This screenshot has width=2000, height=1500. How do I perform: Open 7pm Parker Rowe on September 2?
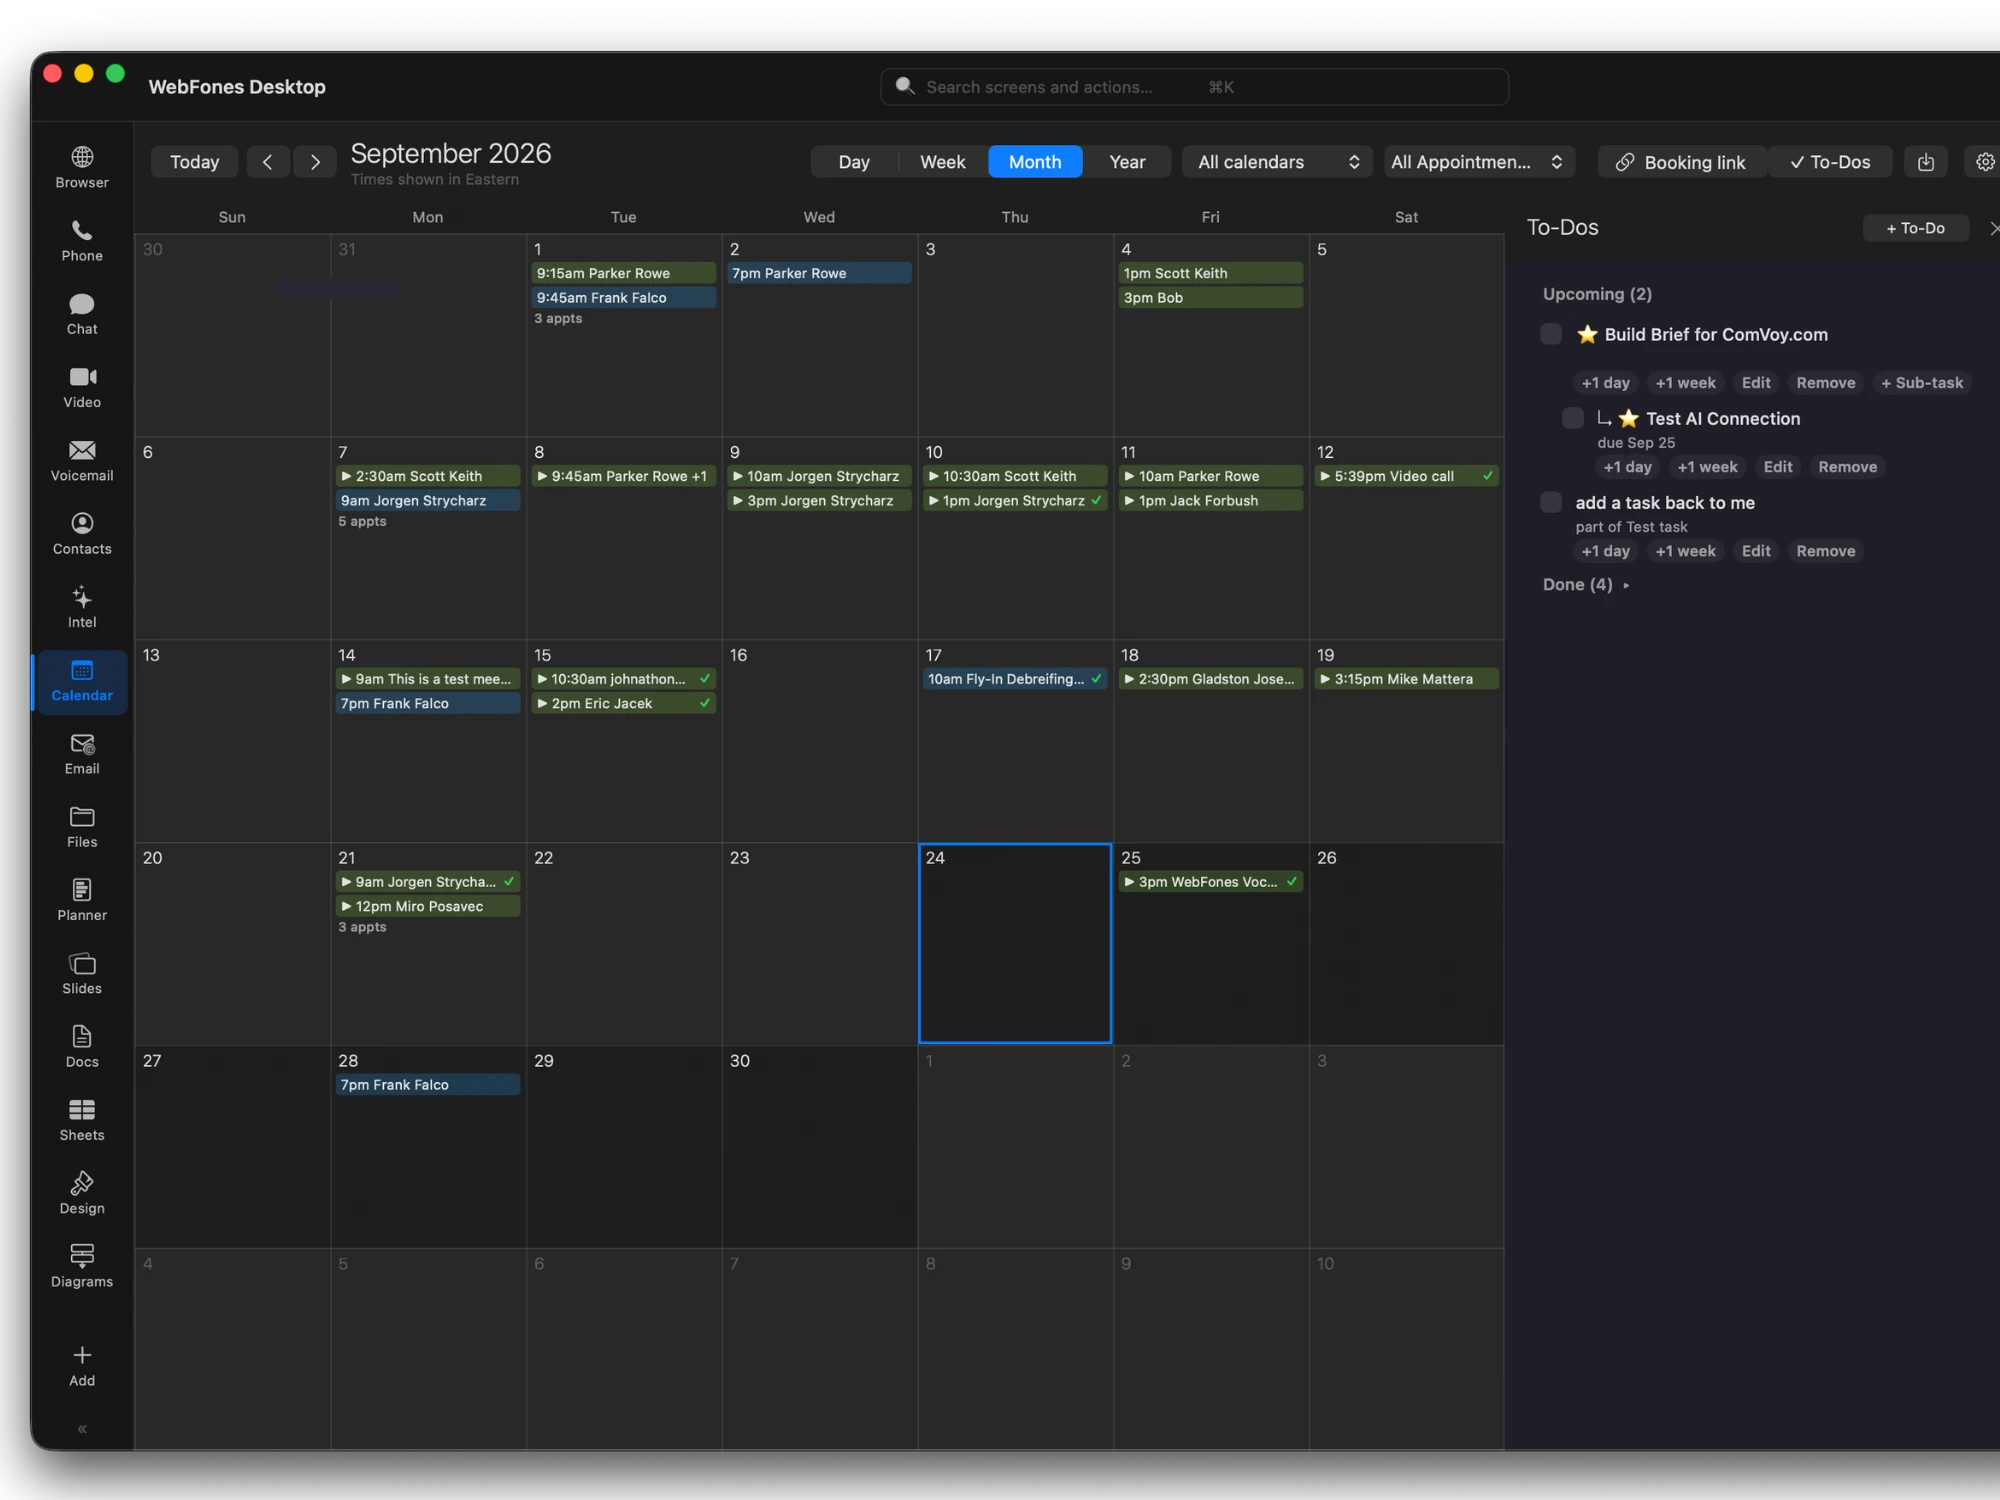point(819,273)
